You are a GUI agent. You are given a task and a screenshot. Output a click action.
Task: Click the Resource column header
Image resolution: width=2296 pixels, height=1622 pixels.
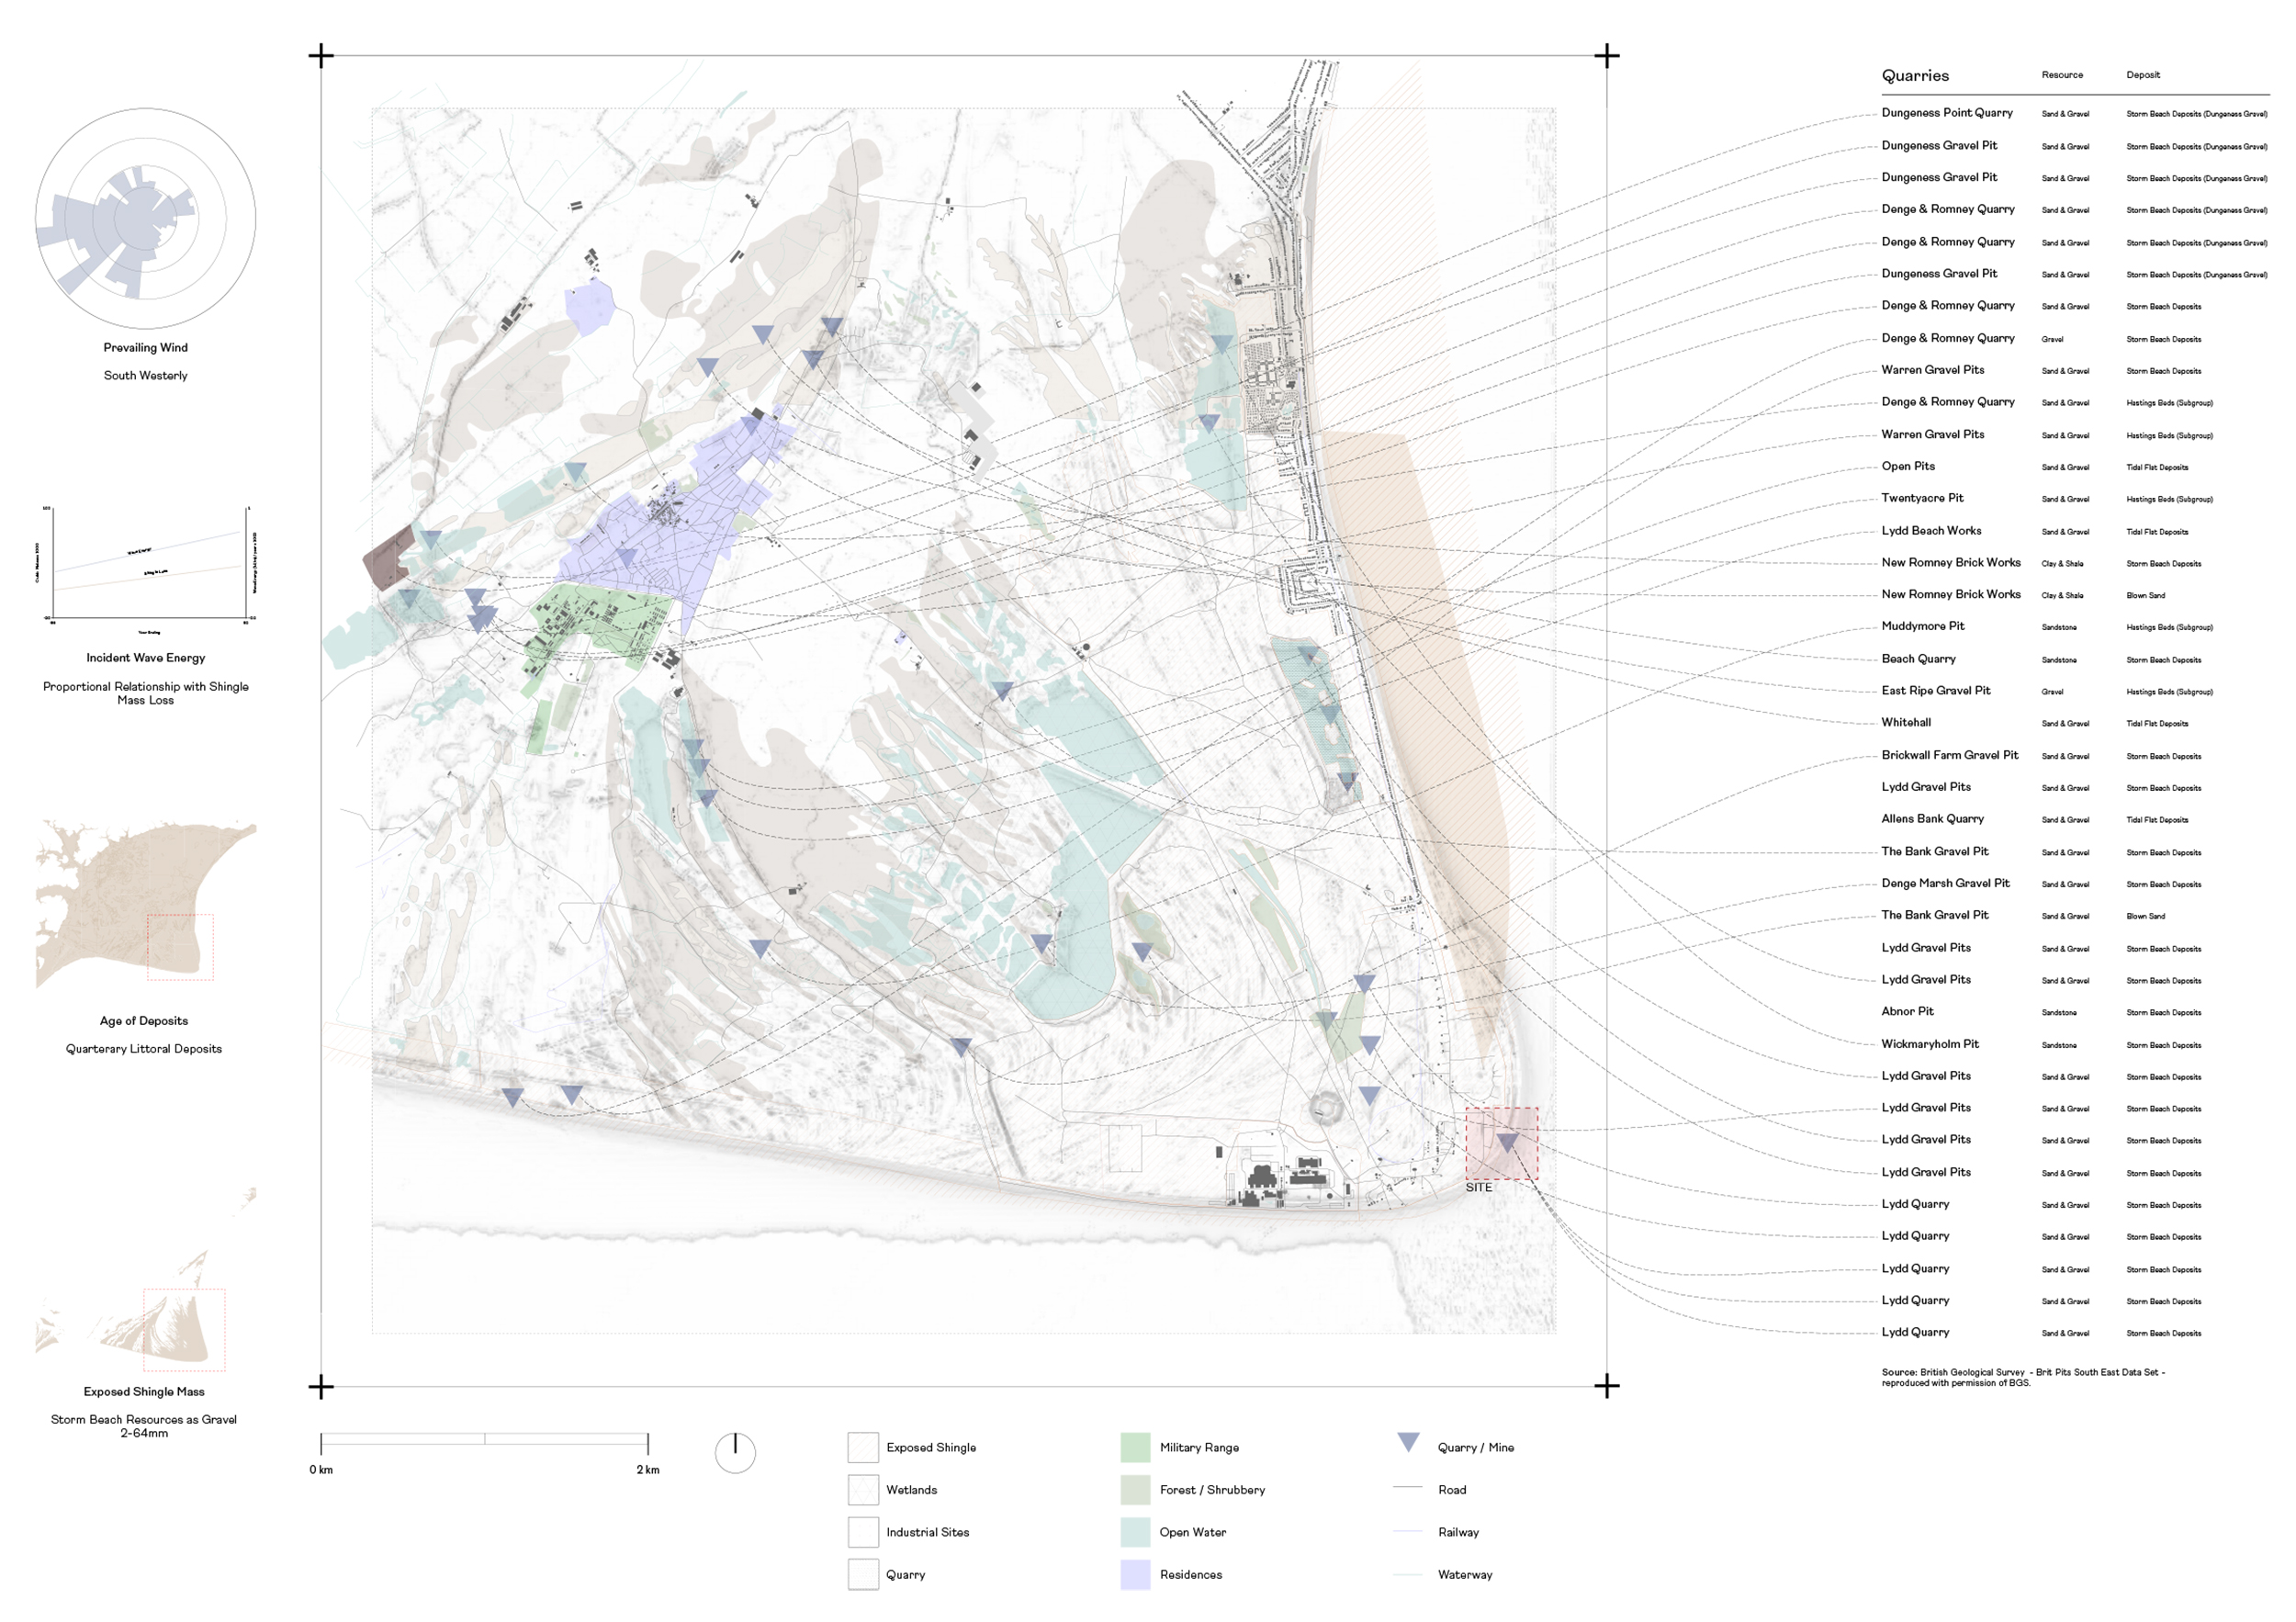pyautogui.click(x=2062, y=75)
